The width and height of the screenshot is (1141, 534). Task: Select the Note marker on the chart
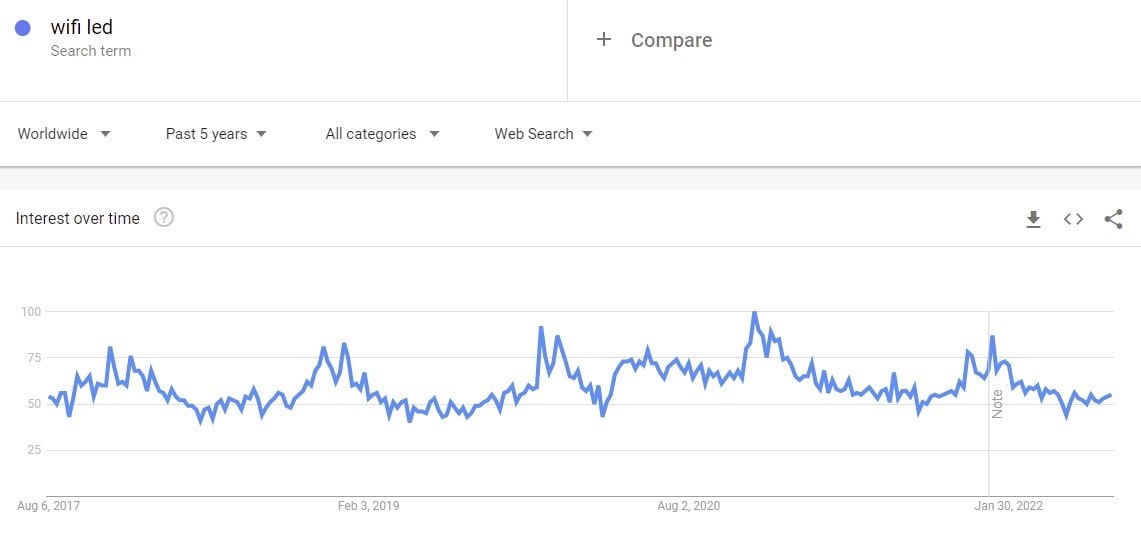[996, 403]
